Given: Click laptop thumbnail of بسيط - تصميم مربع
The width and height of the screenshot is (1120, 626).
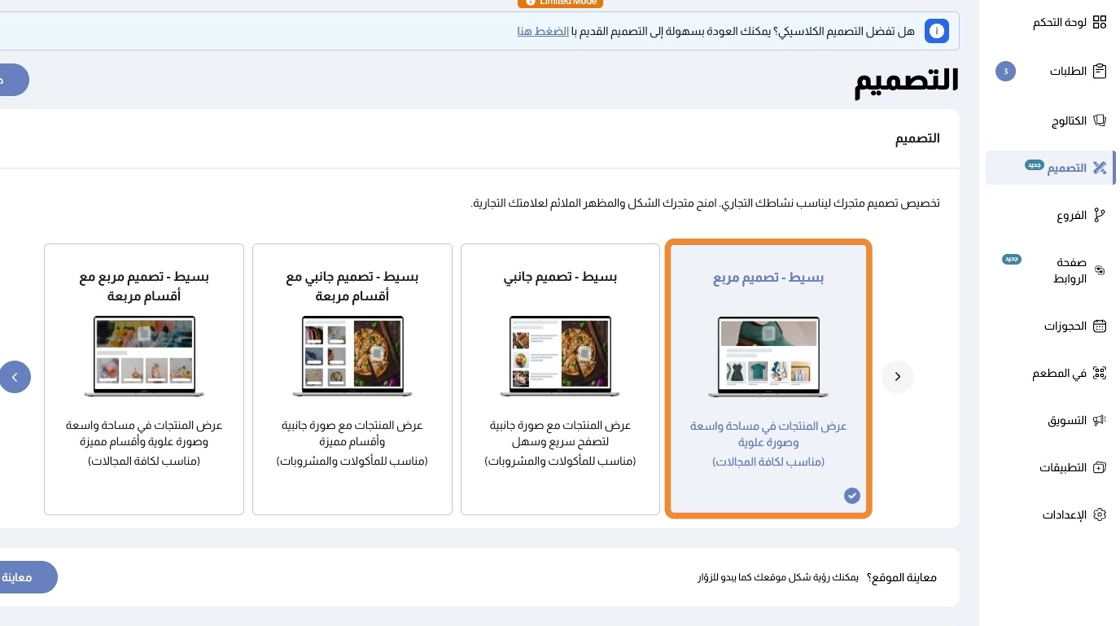Looking at the screenshot, I should [769, 356].
